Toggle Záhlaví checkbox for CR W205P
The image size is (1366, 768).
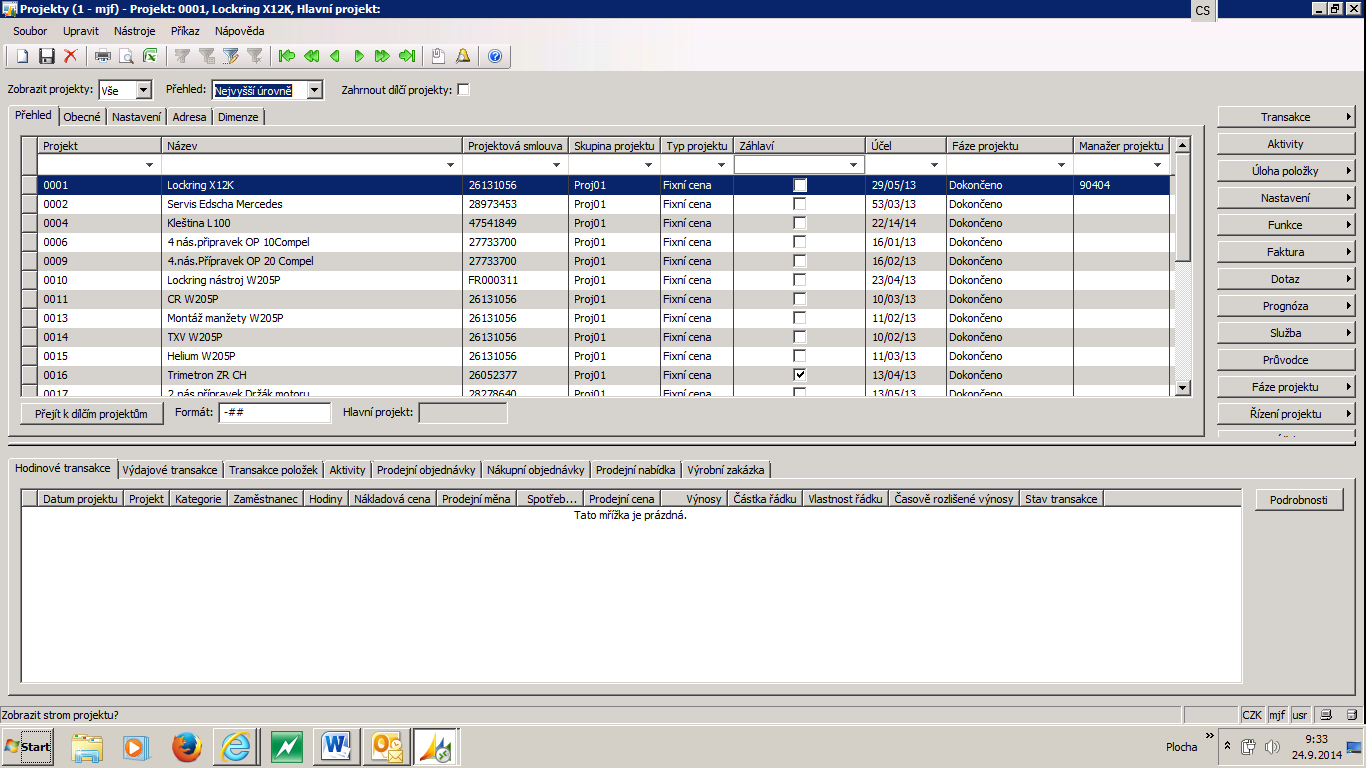pyautogui.click(x=800, y=299)
